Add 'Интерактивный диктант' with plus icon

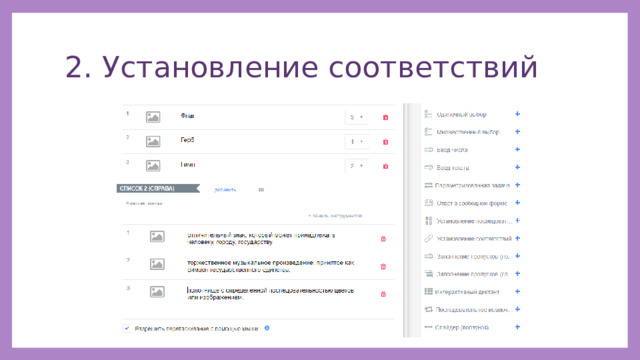(518, 291)
